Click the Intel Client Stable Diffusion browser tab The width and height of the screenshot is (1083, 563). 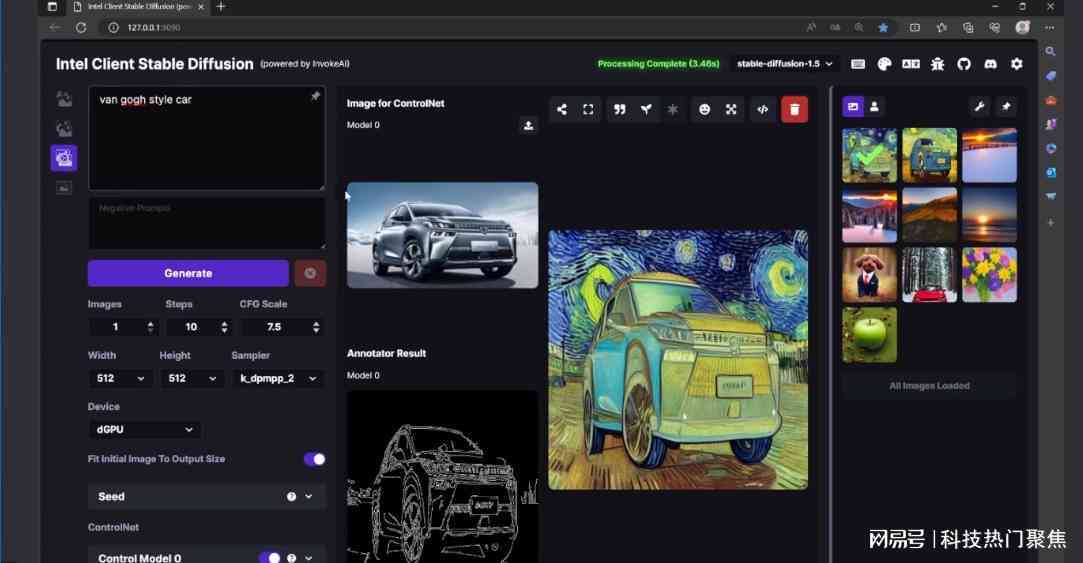[x=138, y=7]
